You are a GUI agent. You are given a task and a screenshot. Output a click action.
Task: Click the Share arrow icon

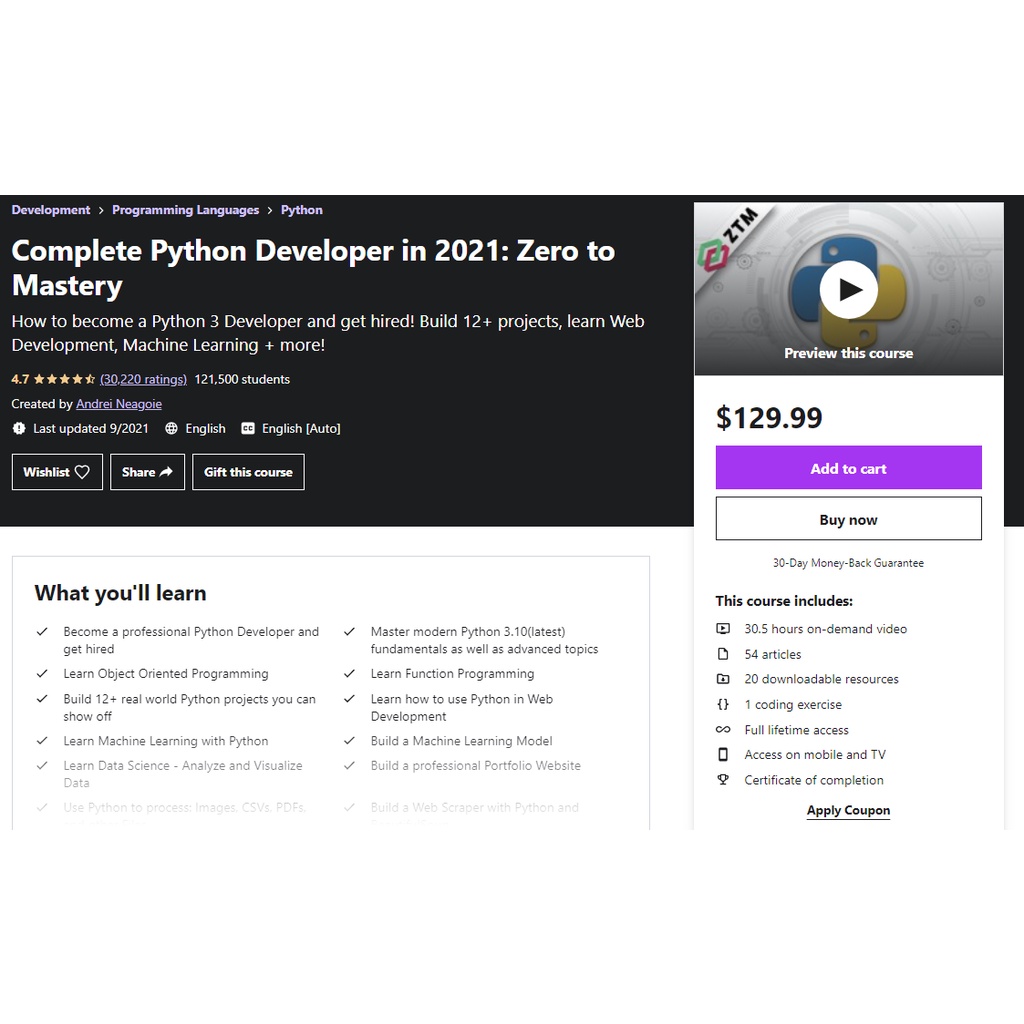pos(166,472)
